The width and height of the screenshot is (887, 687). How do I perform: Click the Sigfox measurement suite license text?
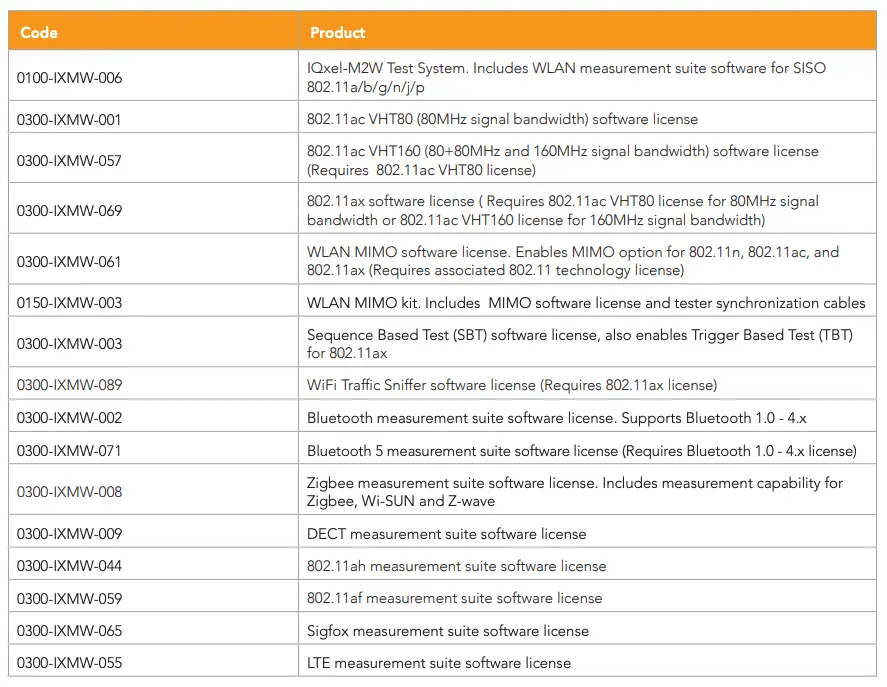[447, 631]
